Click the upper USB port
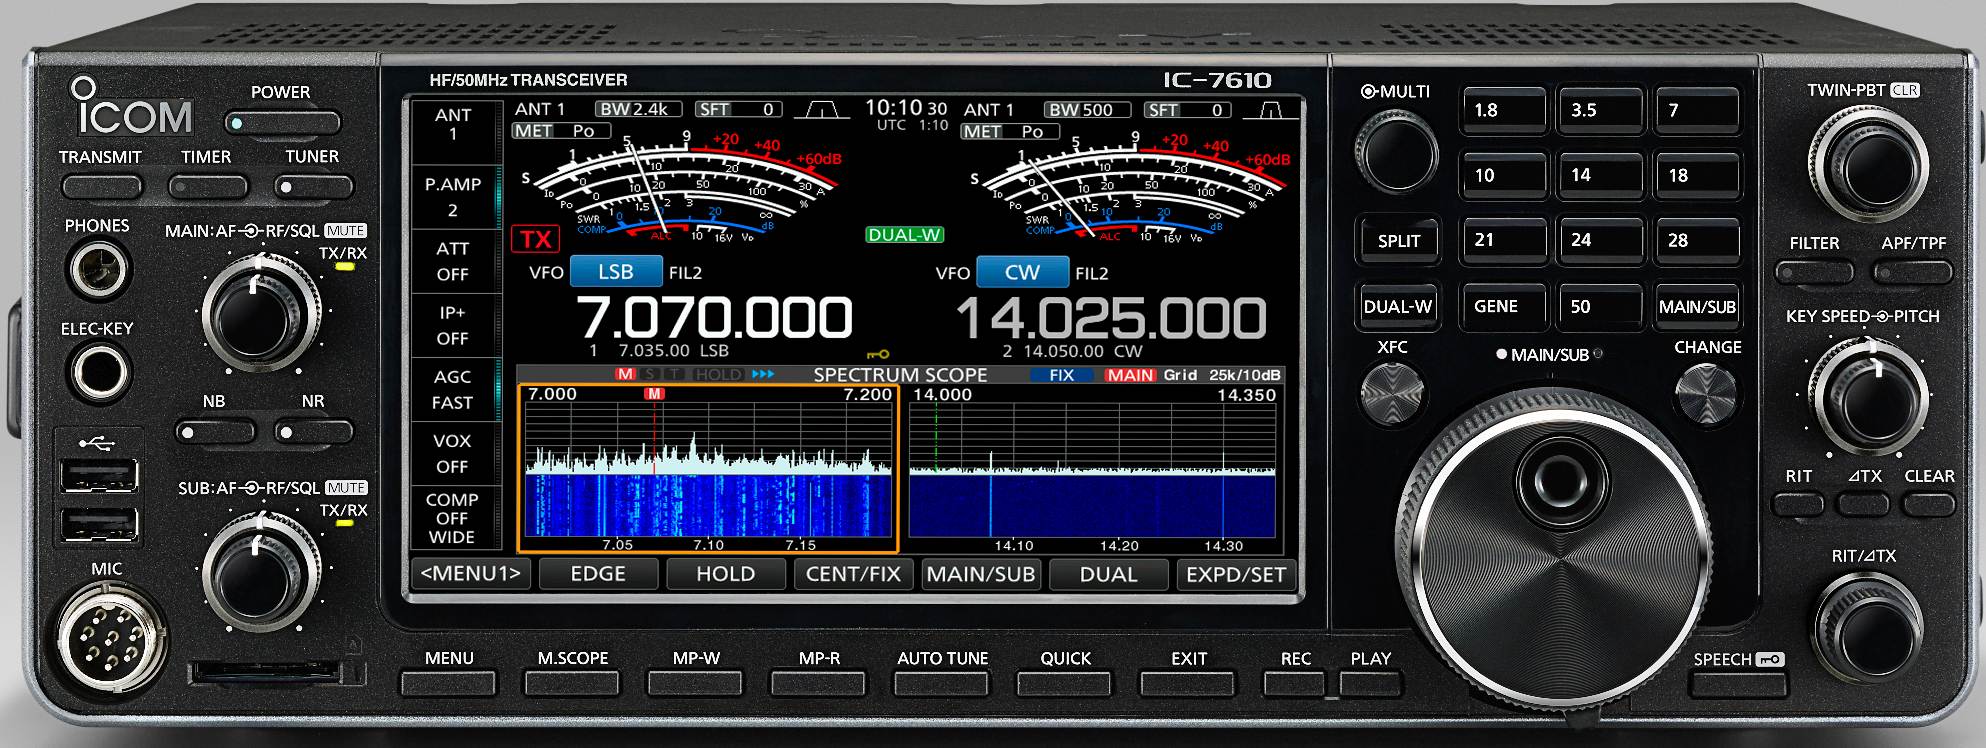This screenshot has height=748, width=1986. coord(99,476)
